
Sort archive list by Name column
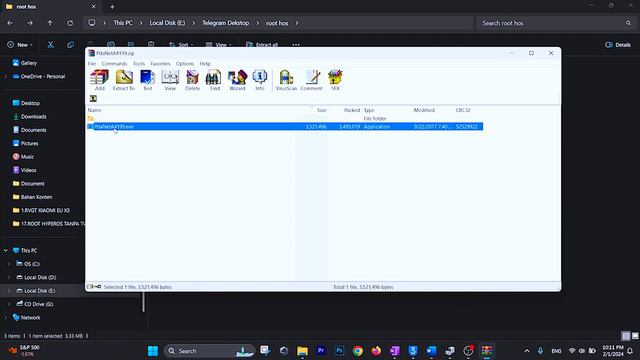(95, 110)
